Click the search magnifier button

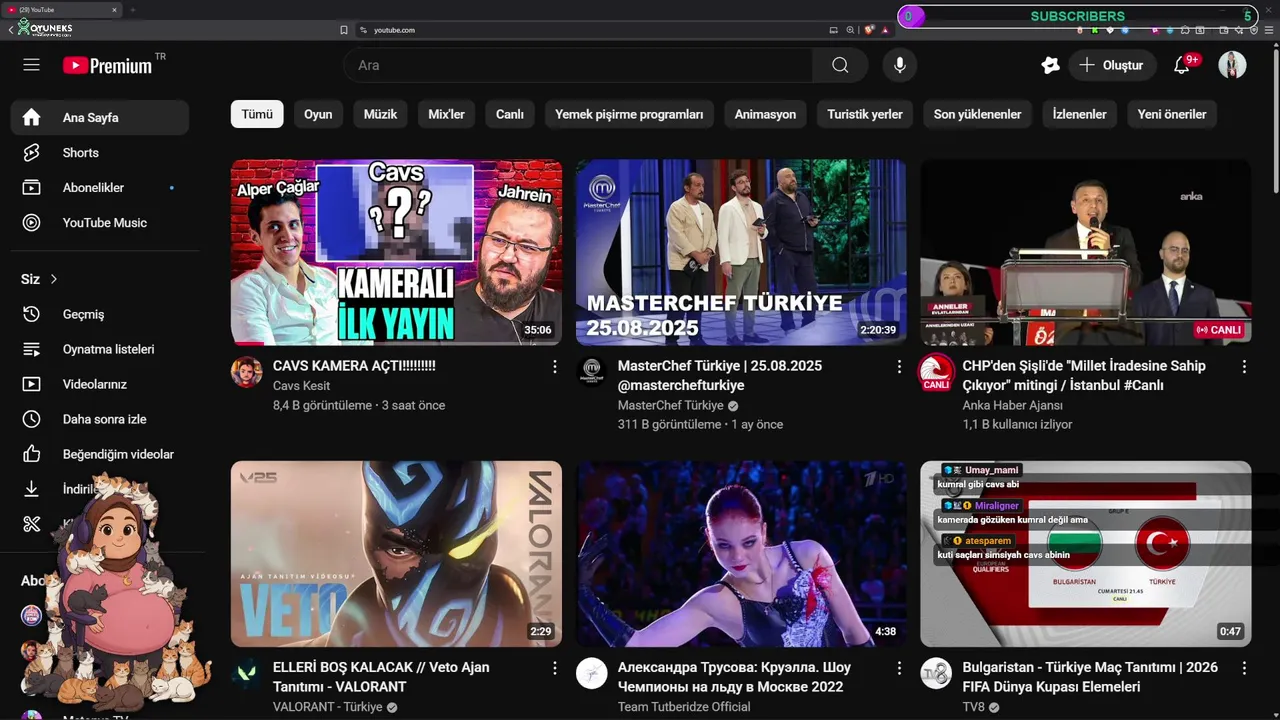pos(840,65)
